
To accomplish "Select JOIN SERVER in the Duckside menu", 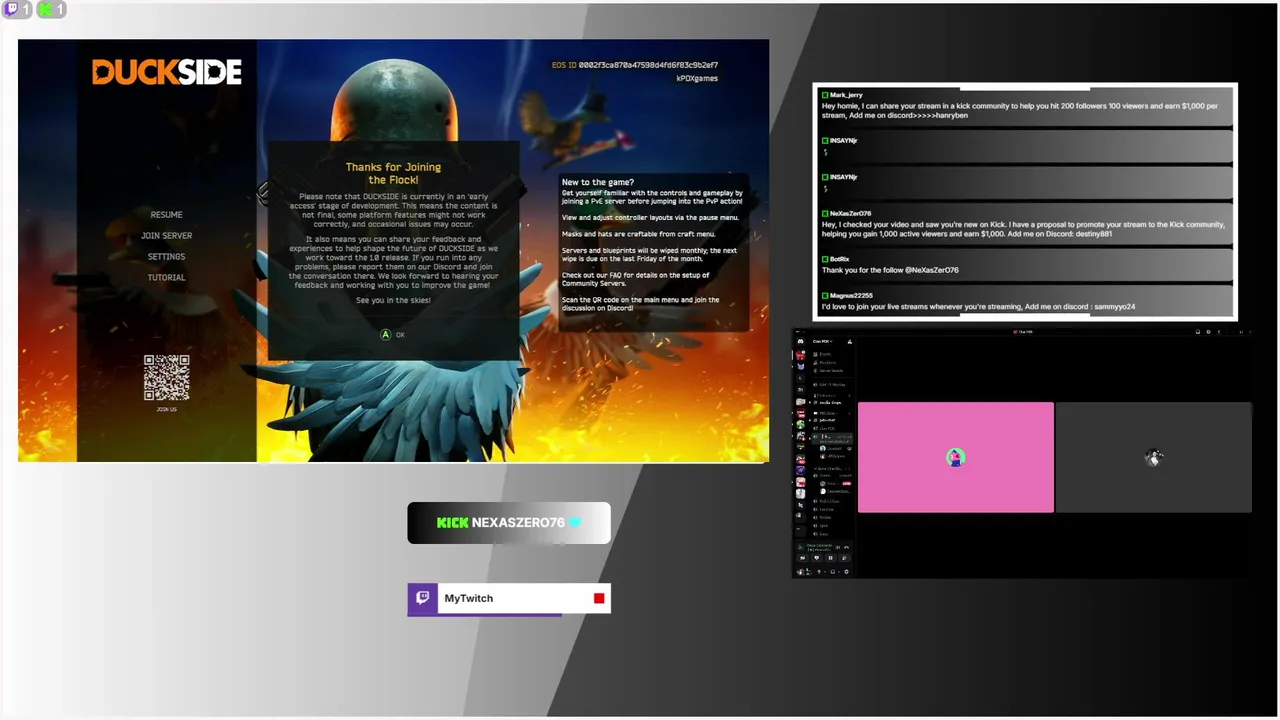I will 166,236.
